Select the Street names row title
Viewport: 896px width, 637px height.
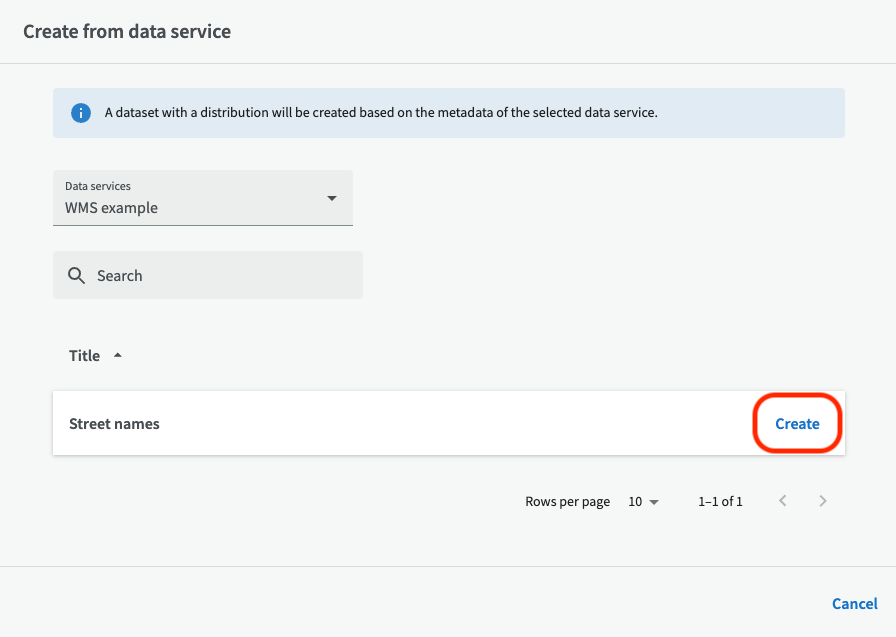(114, 424)
